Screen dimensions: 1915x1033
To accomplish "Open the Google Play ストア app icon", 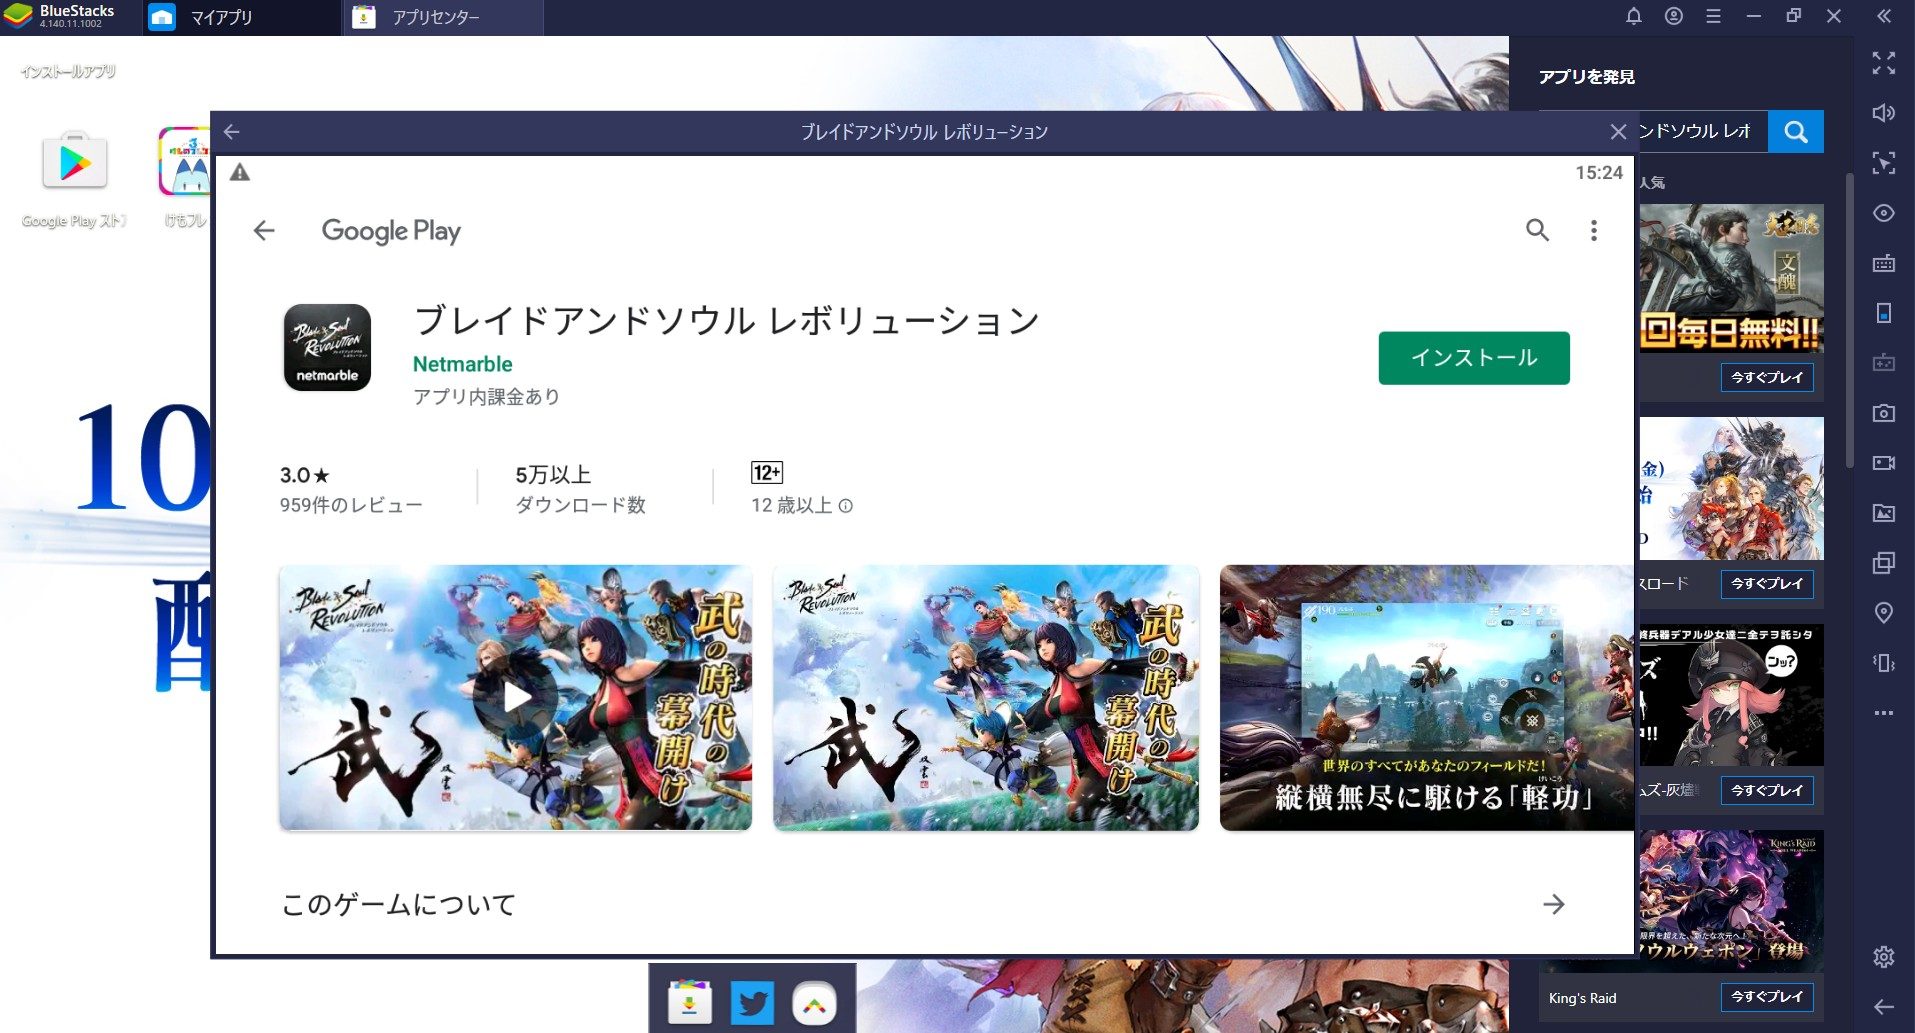I will [x=75, y=161].
